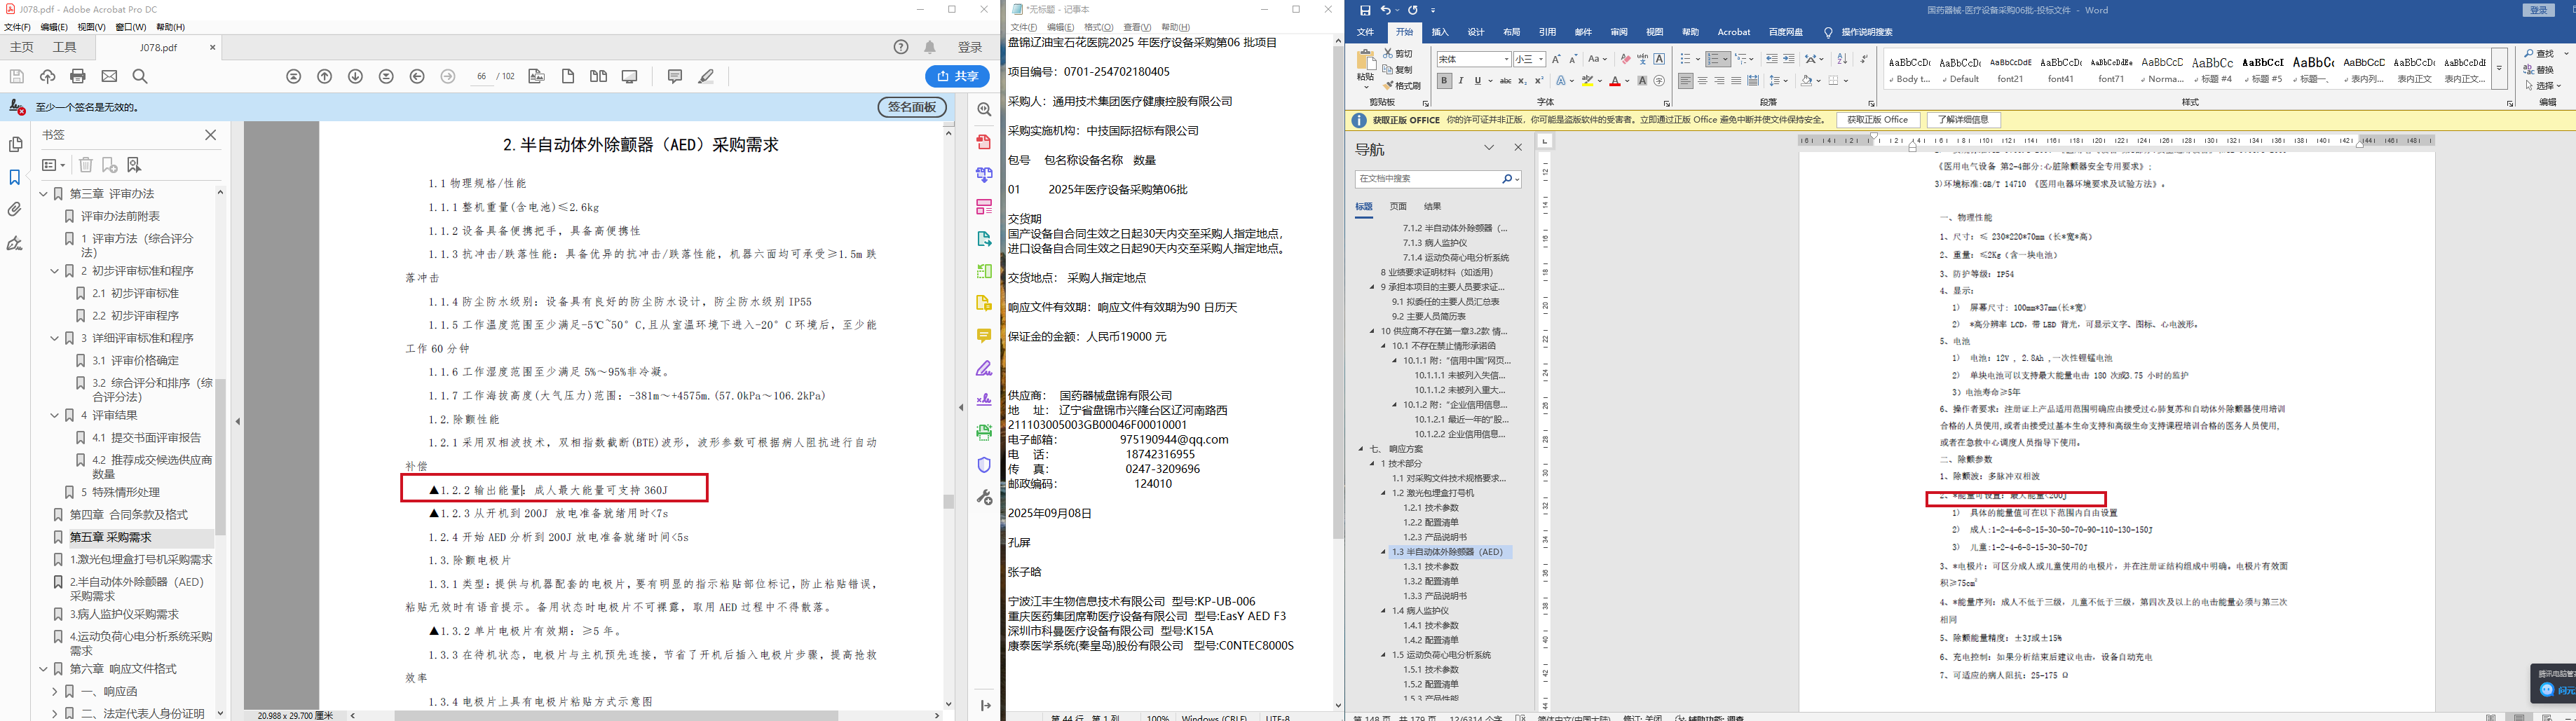The image size is (2576, 721).
Task: Open Acrobat help question icon
Action: 901,47
